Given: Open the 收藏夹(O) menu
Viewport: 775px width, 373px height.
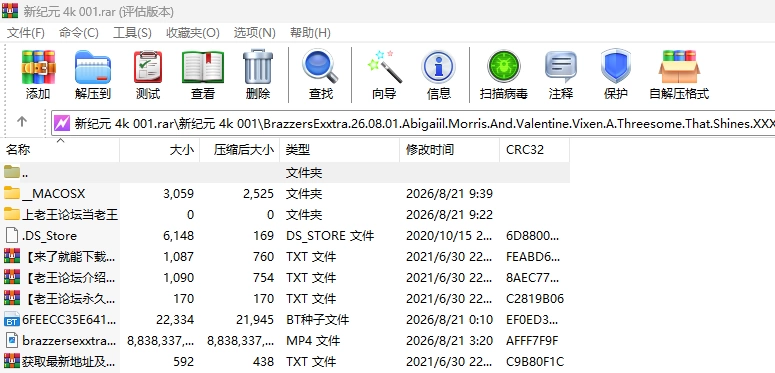Looking at the screenshot, I should tap(193, 33).
